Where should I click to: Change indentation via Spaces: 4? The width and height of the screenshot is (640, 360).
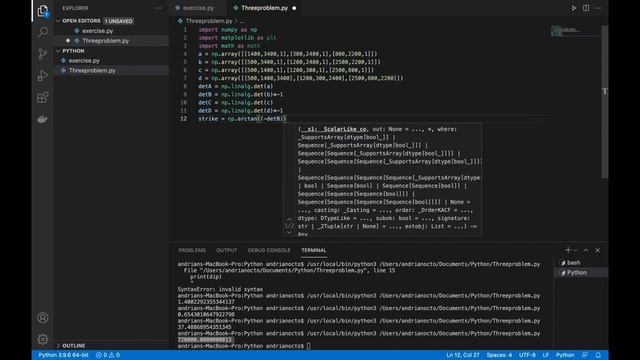point(499,355)
